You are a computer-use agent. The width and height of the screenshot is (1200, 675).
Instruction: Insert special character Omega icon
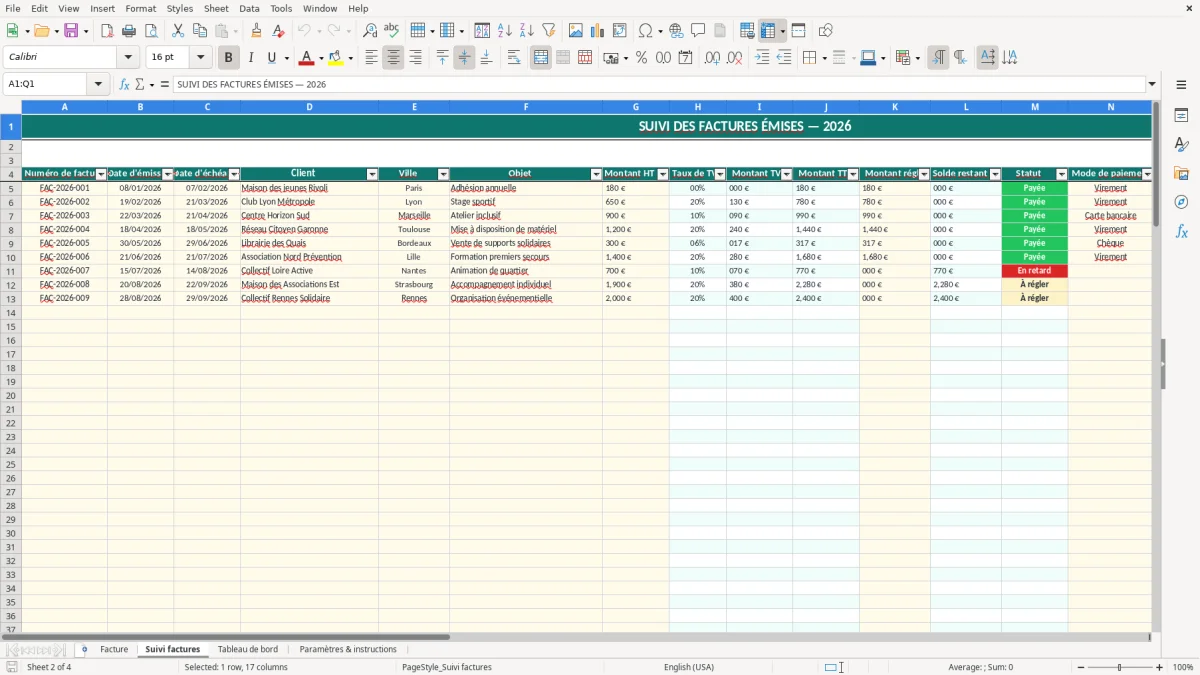click(x=646, y=31)
